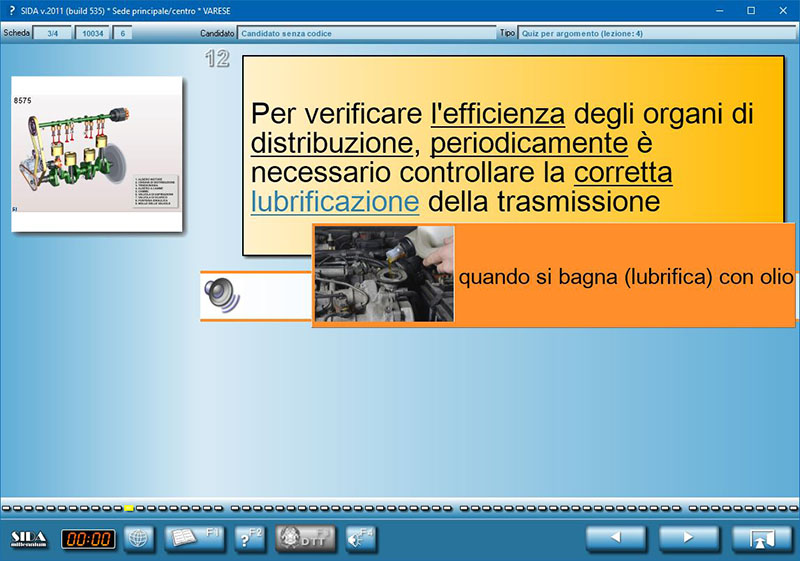This screenshot has height=561, width=800.
Task: Click the 00:00 timer display
Action: [x=88, y=539]
